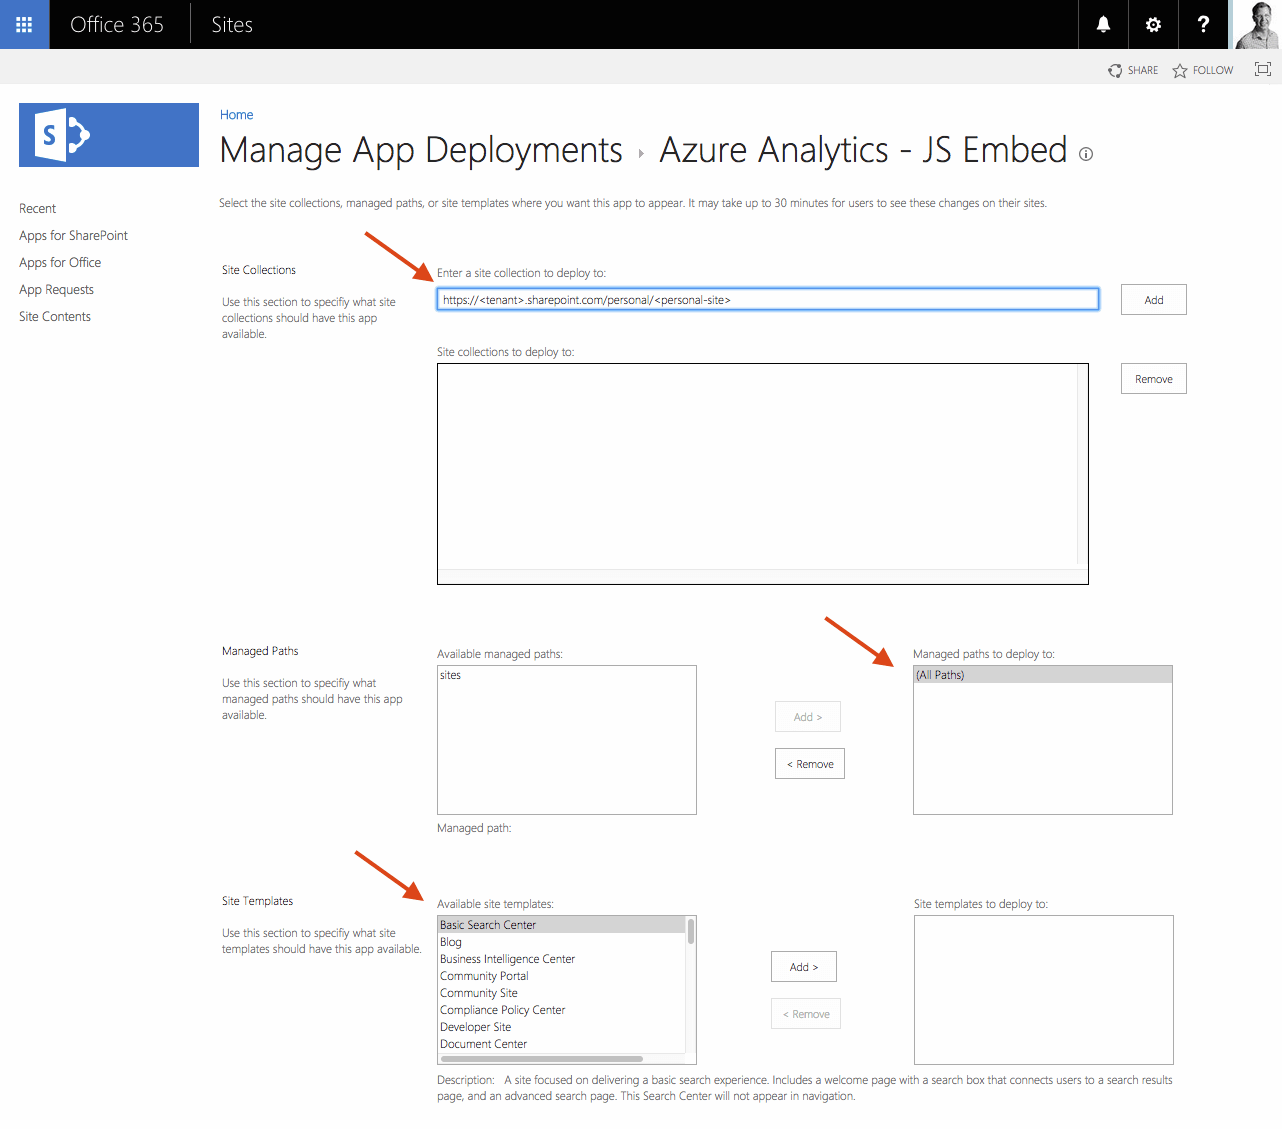
Task: Click the Office 365 header link
Action: click(x=117, y=24)
